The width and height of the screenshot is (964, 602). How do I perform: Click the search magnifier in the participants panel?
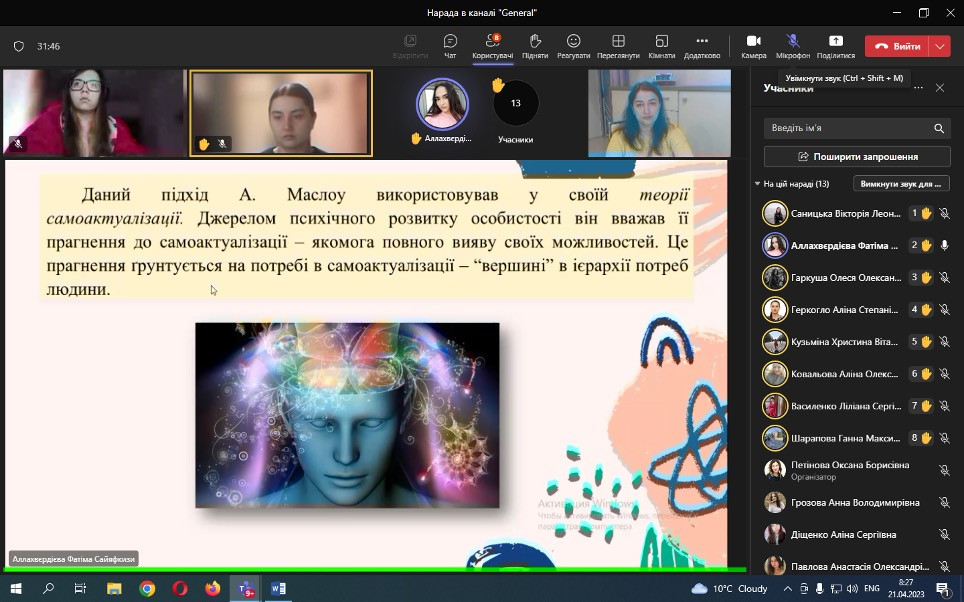point(939,129)
